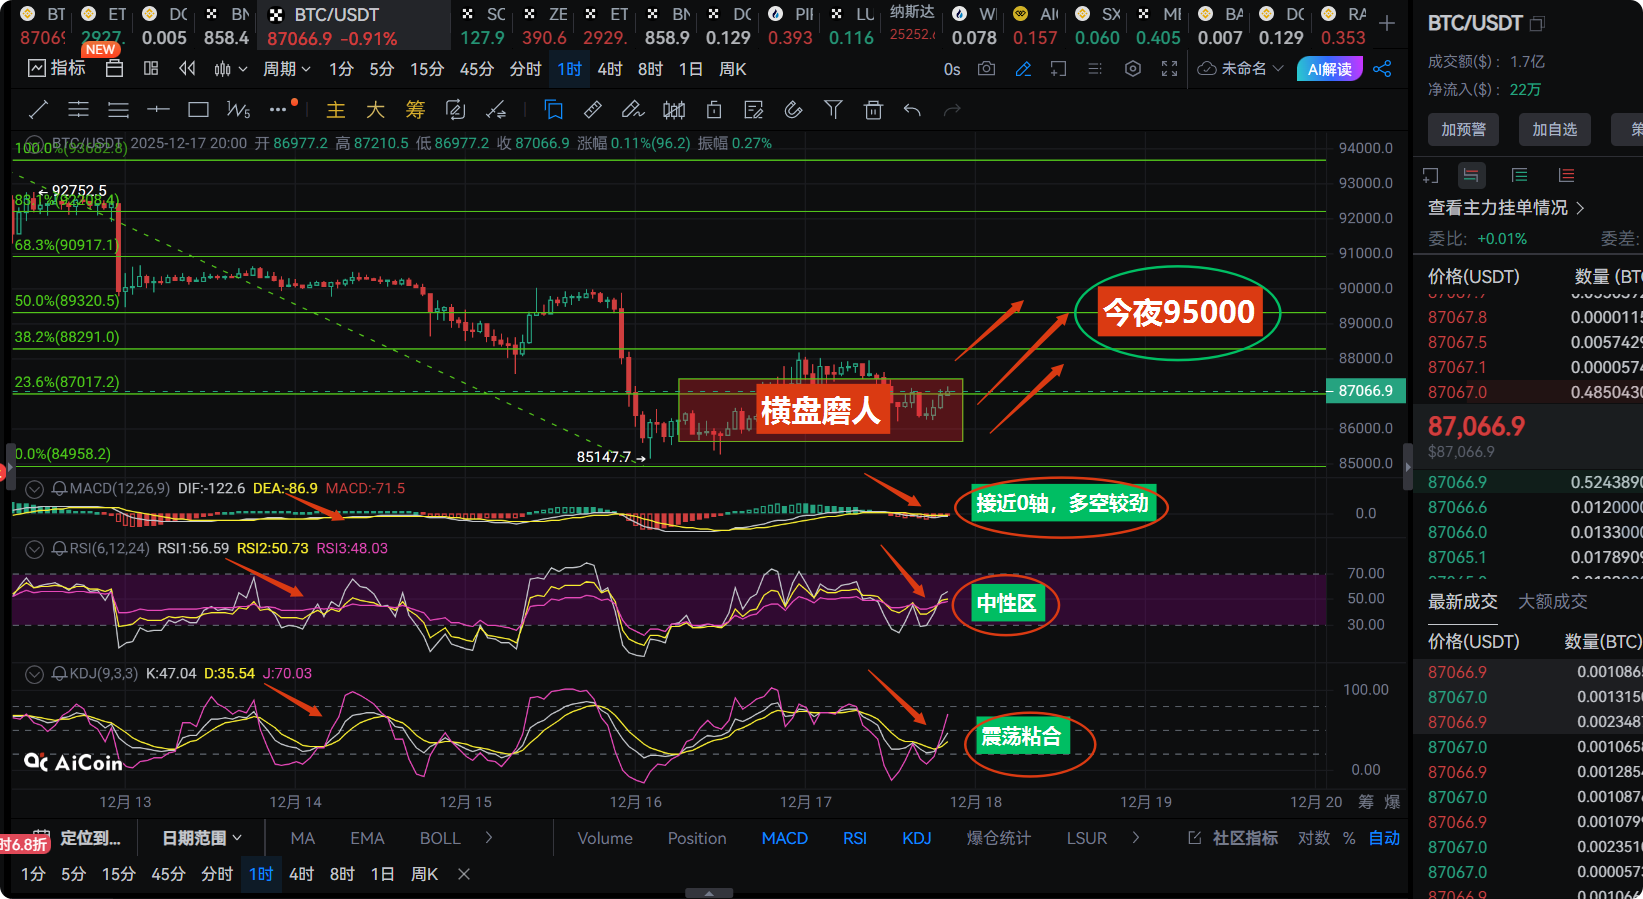Viewport: 1643px width, 899px height.
Task: Click the AI解读 button
Action: pos(1329,69)
